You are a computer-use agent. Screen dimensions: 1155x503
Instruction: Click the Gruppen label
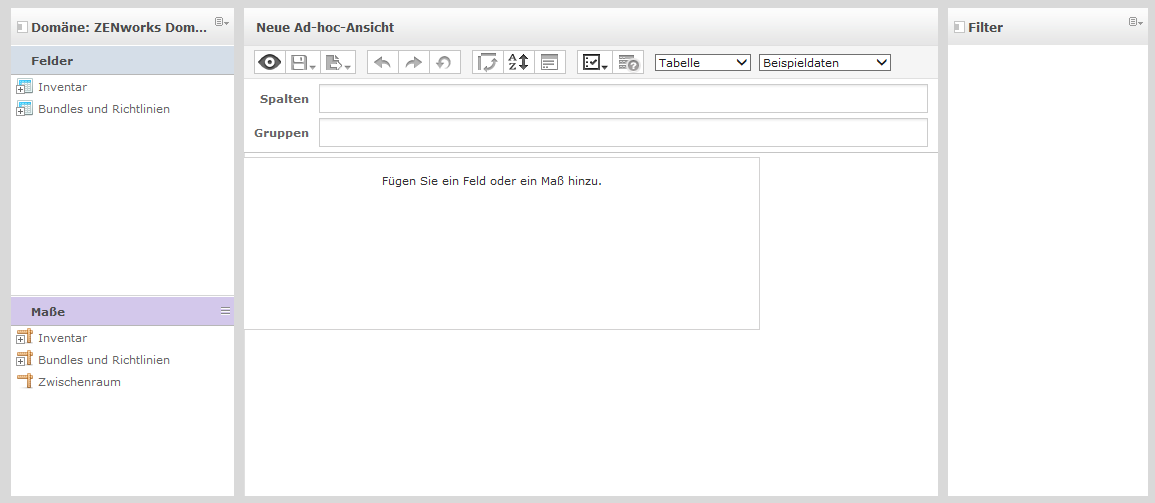(281, 133)
